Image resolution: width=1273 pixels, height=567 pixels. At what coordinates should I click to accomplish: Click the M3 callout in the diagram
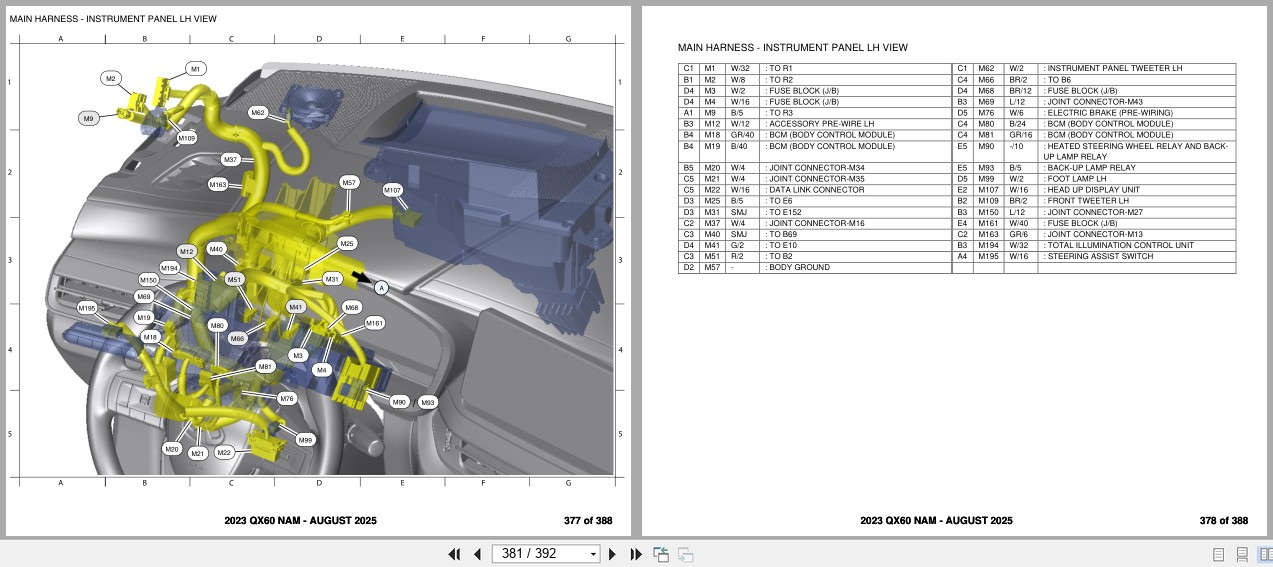coord(298,356)
